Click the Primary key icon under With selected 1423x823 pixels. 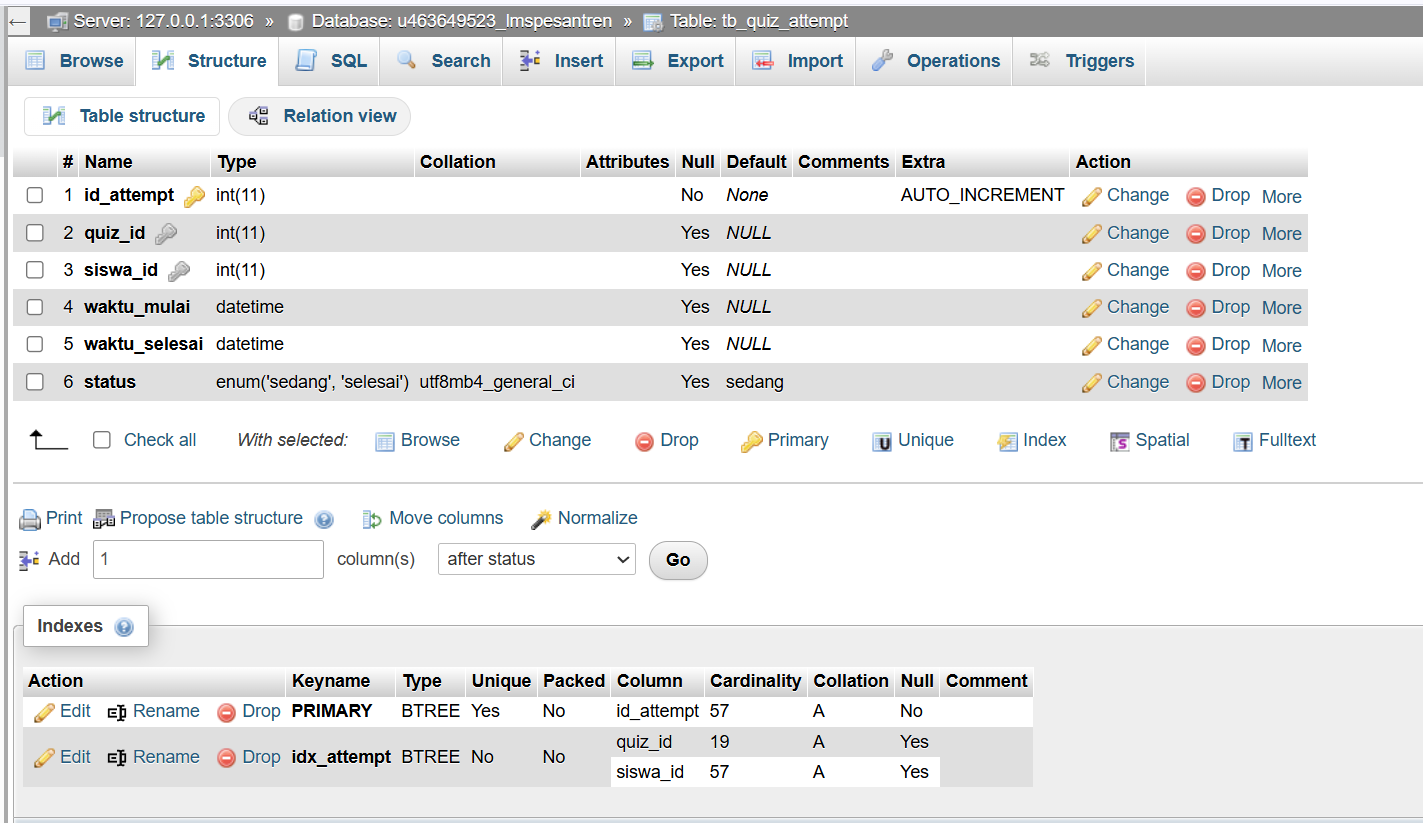(751, 442)
